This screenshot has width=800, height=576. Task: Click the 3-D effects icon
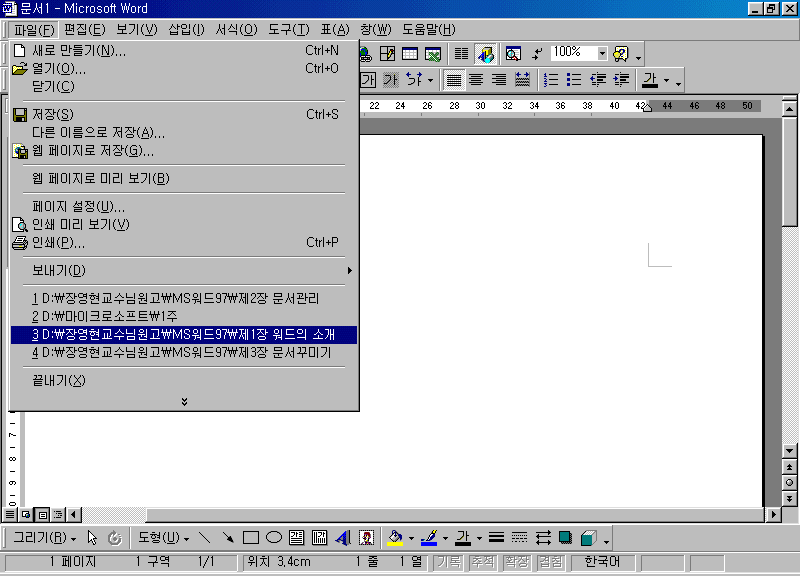tap(588, 538)
